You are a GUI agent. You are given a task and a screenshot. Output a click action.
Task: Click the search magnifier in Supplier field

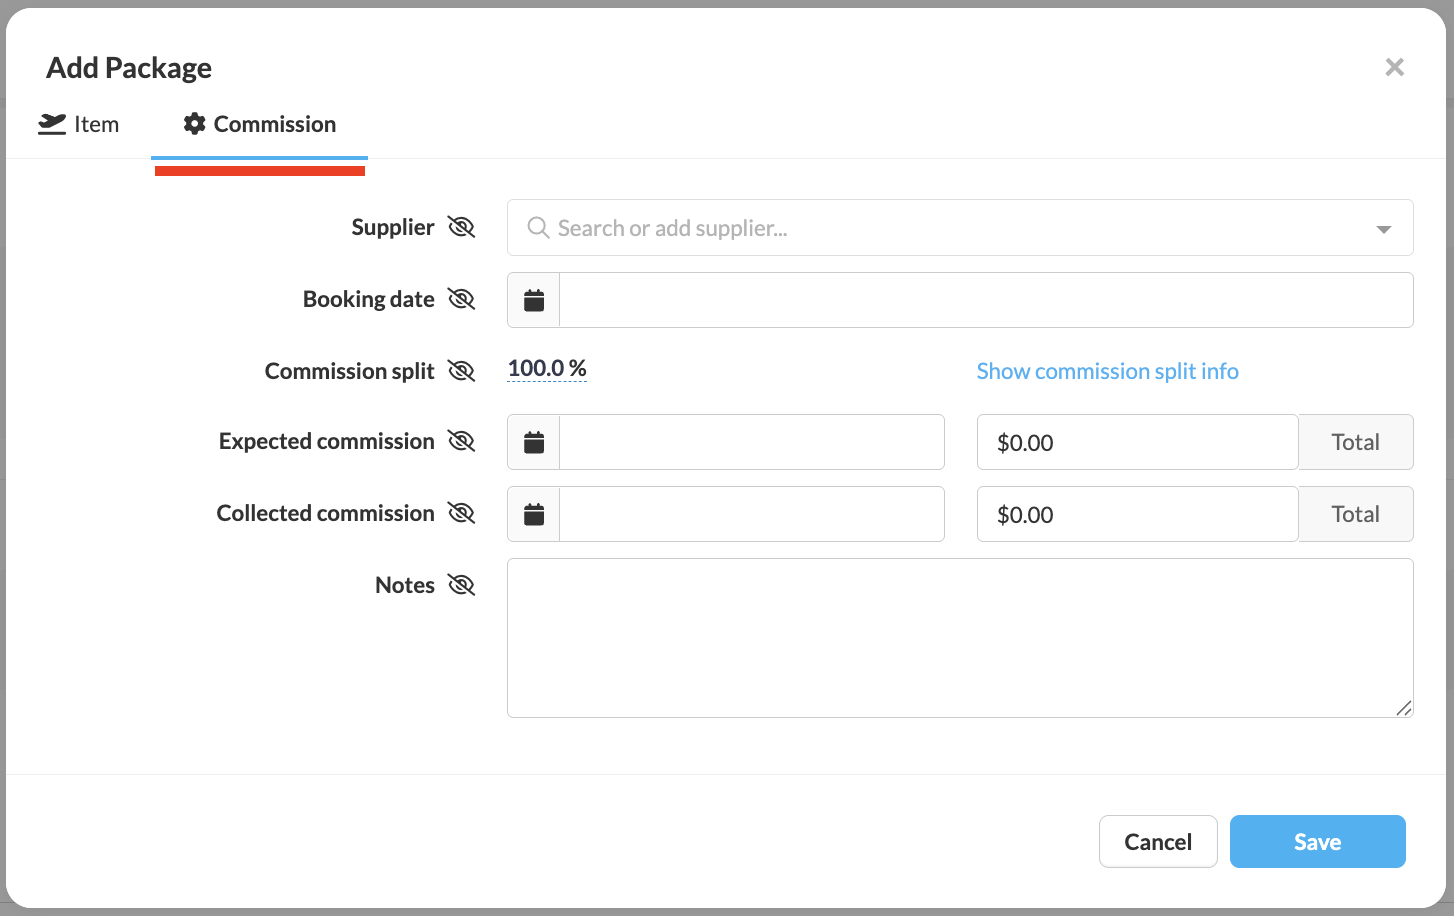pyautogui.click(x=538, y=228)
